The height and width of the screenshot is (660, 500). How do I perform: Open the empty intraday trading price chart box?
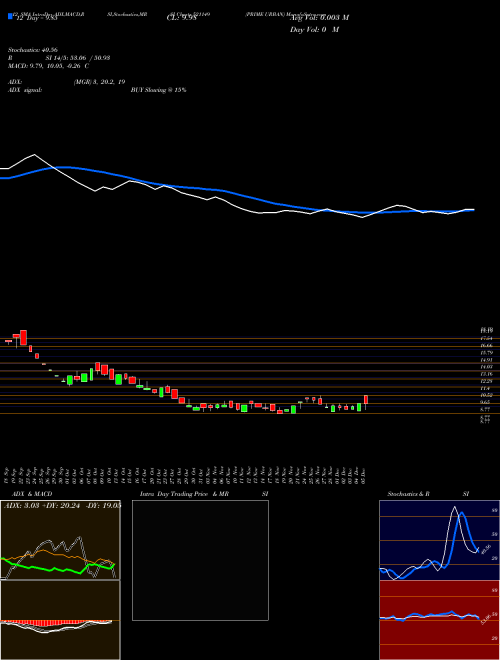(x=200, y=560)
